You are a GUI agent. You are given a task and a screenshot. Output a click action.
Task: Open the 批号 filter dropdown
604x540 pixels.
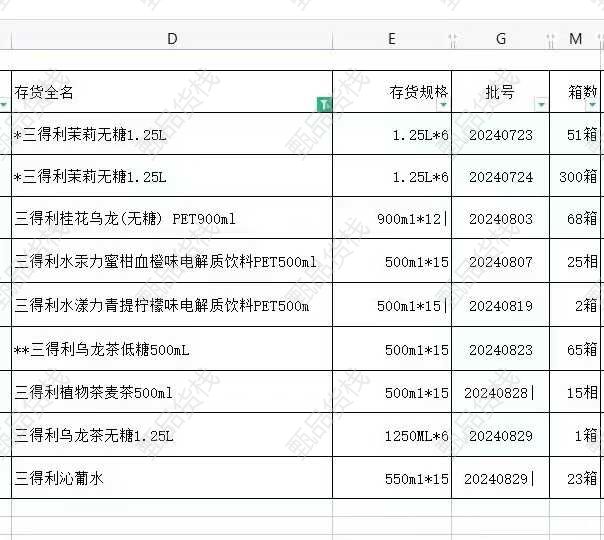coord(541,104)
